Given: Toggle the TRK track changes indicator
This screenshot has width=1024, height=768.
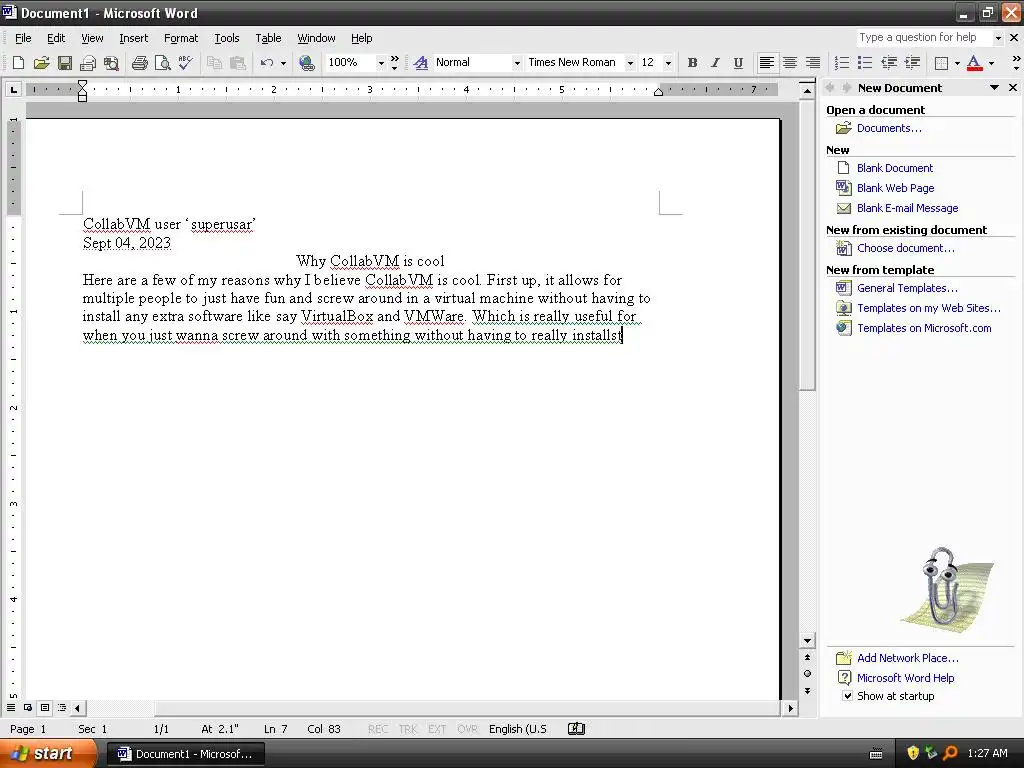Looking at the screenshot, I should pyautogui.click(x=408, y=729).
